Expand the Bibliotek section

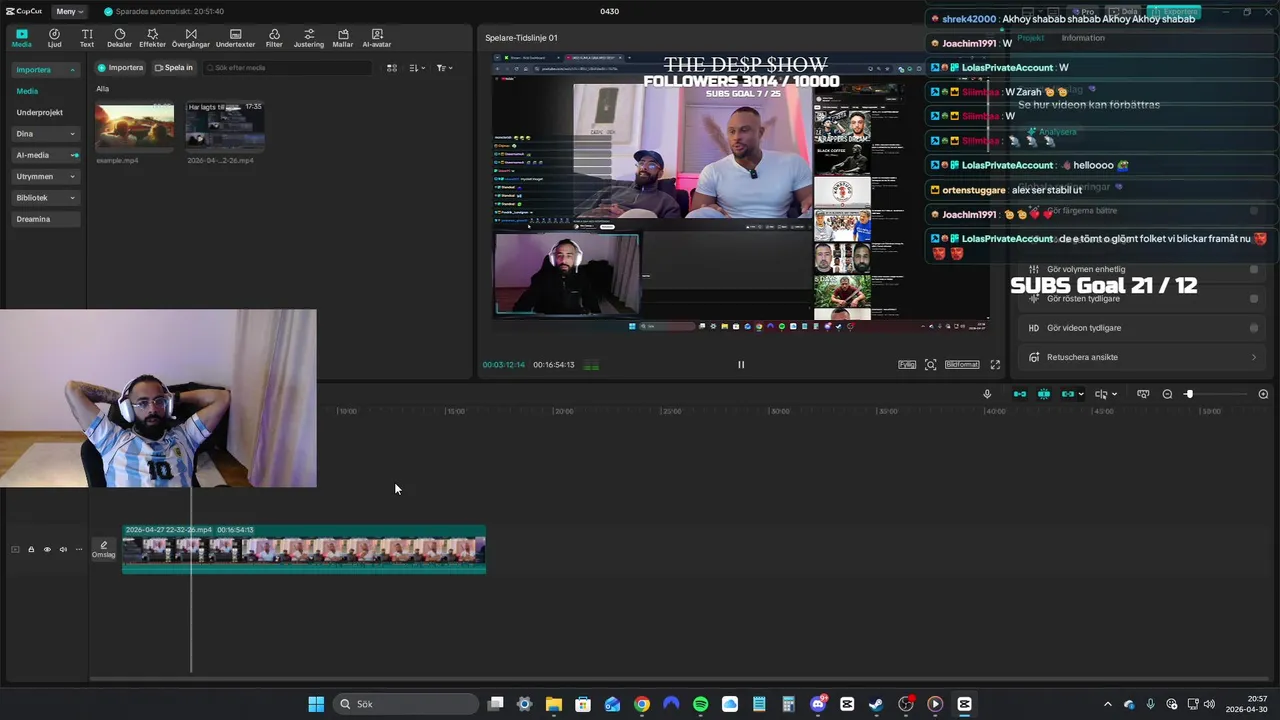pos(72,198)
